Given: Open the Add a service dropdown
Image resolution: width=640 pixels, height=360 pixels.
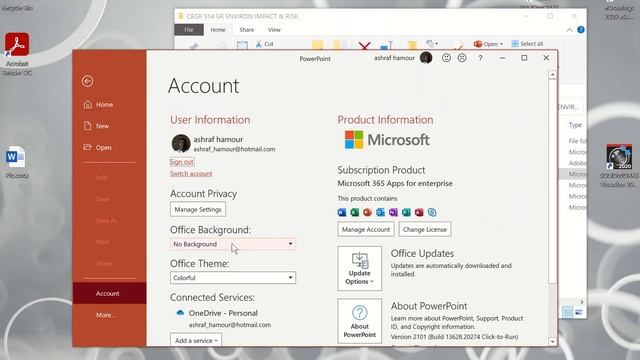Looking at the screenshot, I should [196, 340].
